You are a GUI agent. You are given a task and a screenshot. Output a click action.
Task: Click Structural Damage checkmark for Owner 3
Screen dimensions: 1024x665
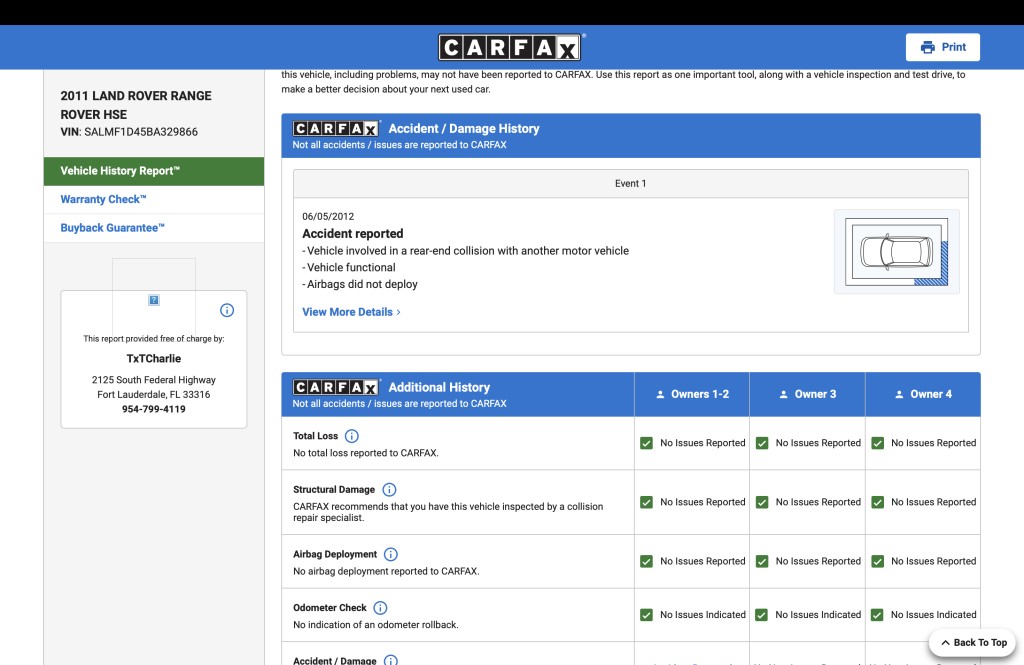[762, 502]
